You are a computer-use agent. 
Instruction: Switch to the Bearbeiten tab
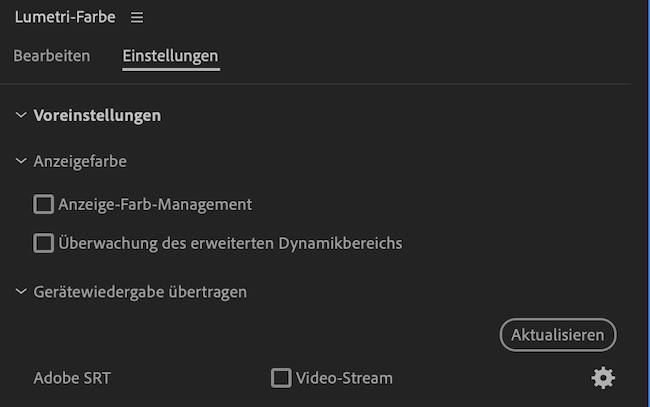coord(52,56)
